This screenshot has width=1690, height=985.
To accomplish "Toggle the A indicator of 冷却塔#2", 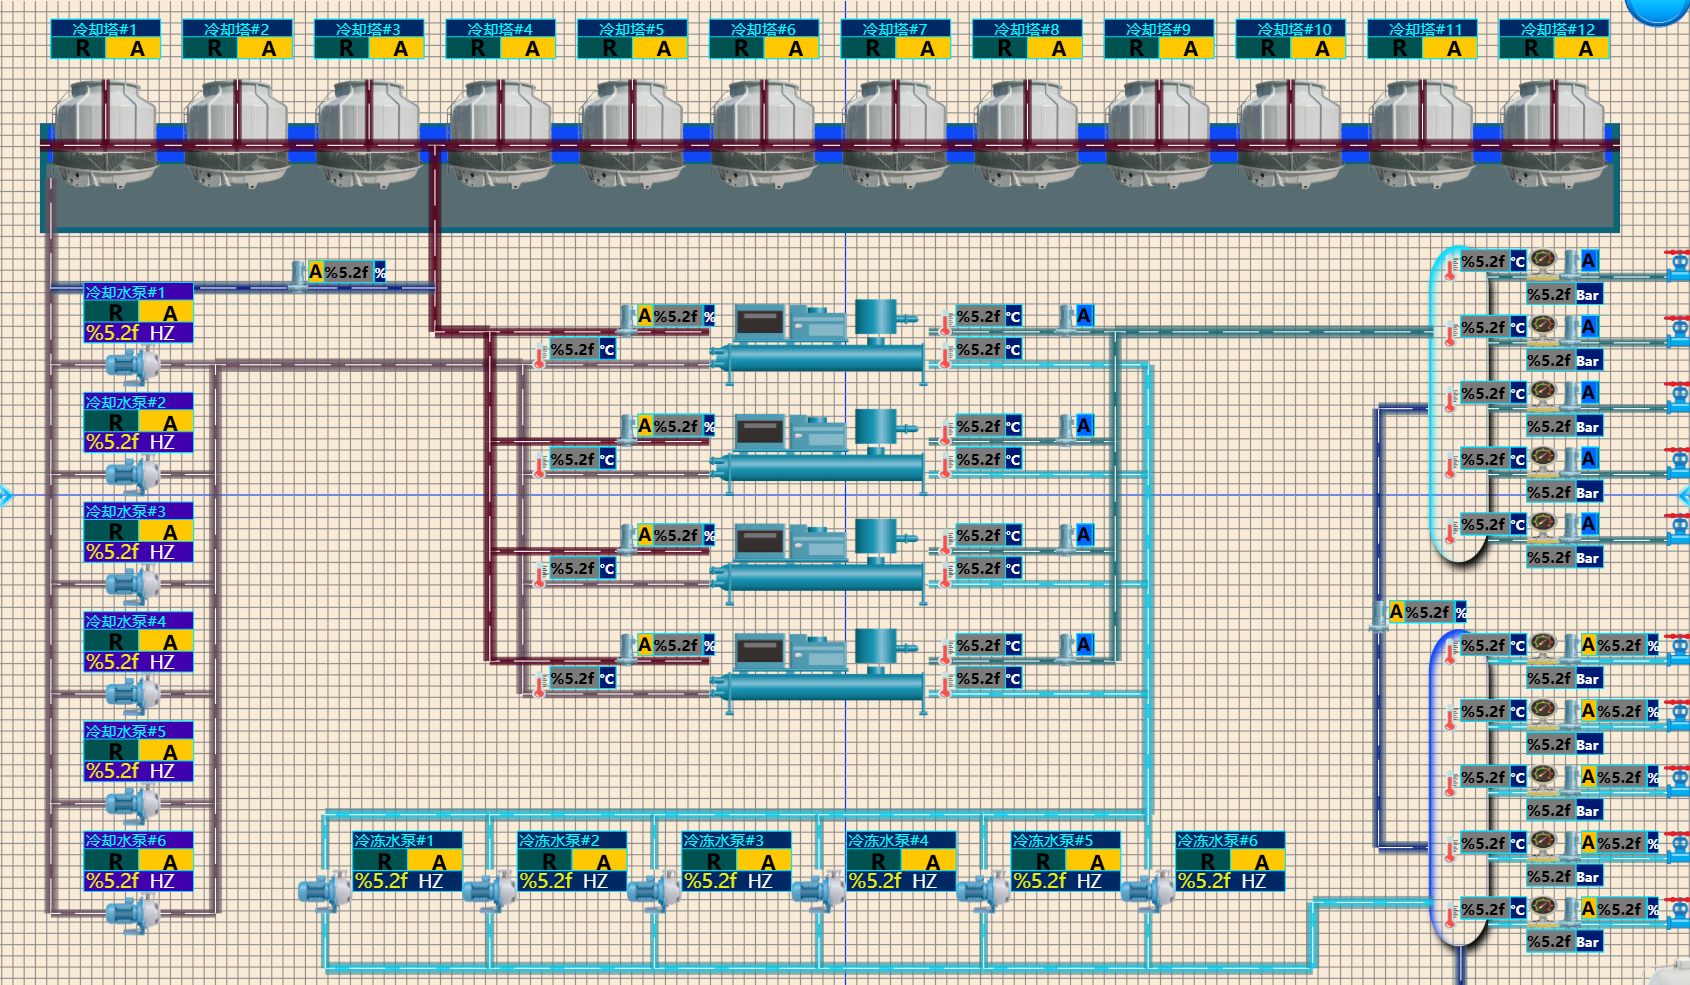I will [268, 48].
